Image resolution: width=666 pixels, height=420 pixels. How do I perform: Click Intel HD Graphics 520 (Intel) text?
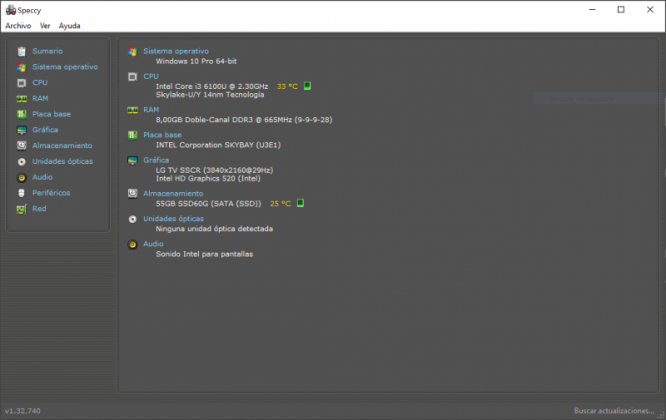tap(208, 178)
